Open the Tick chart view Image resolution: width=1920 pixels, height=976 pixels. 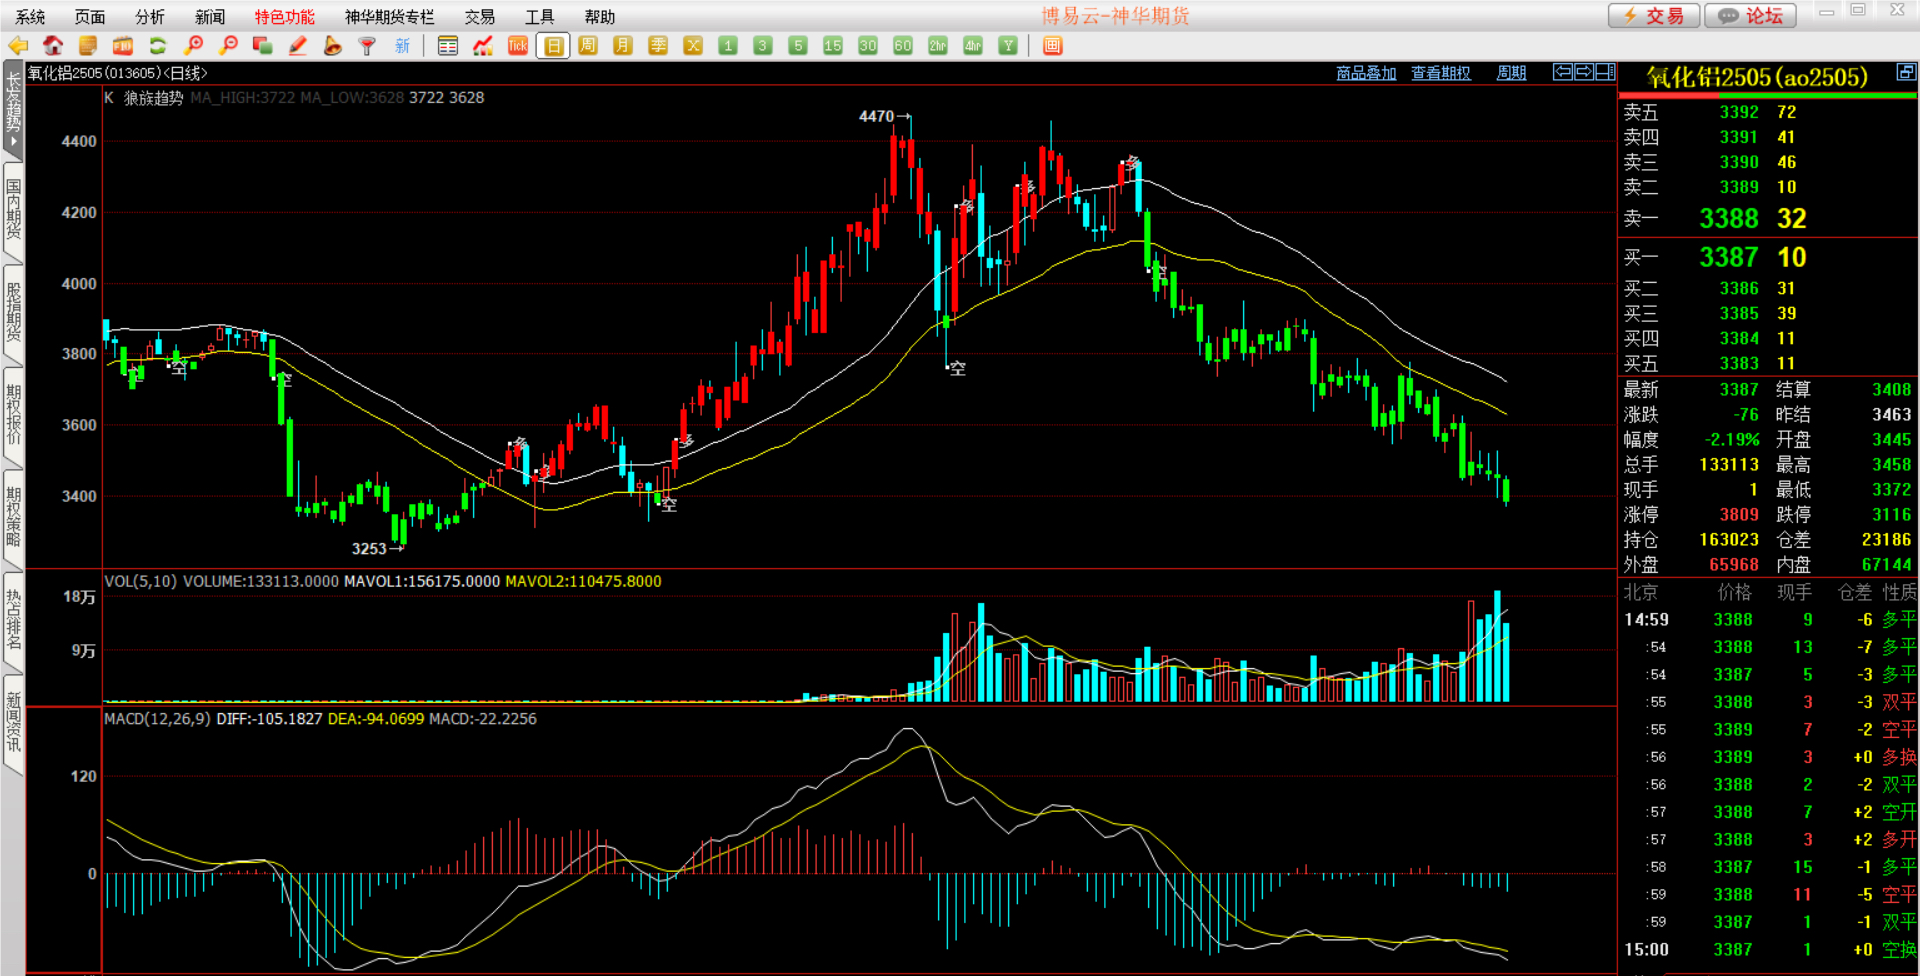518,46
